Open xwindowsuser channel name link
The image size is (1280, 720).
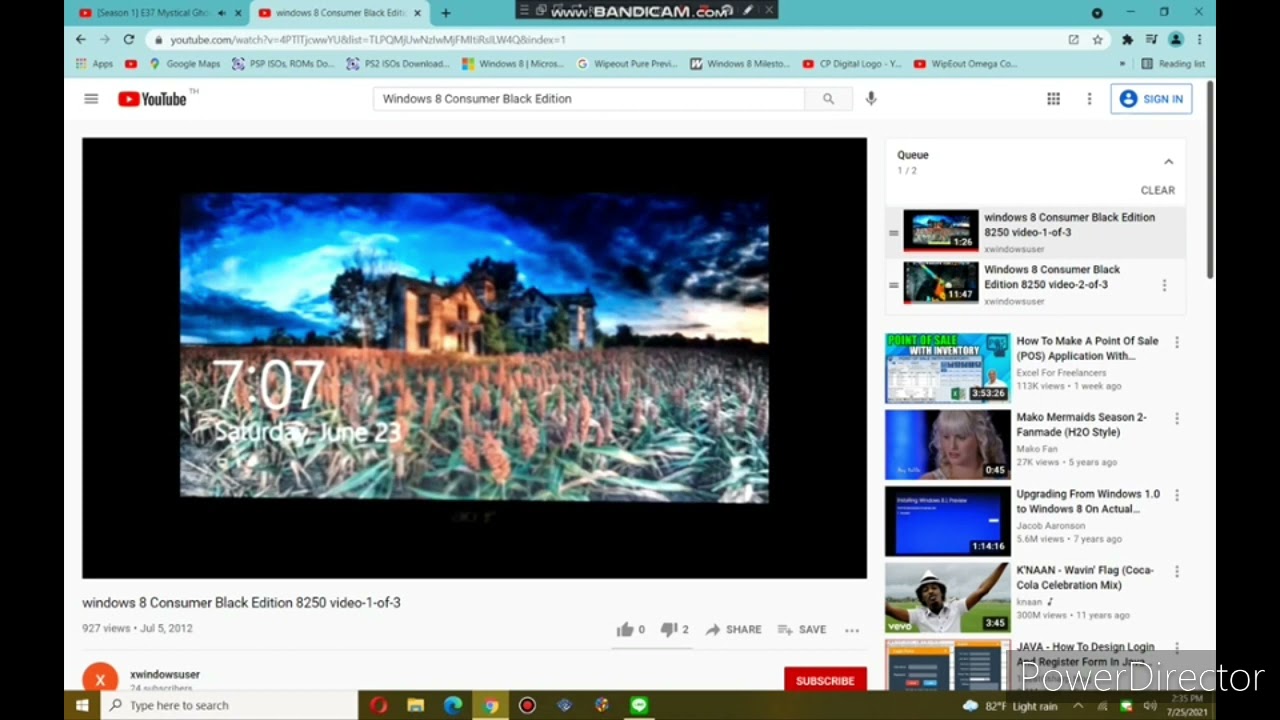point(165,675)
